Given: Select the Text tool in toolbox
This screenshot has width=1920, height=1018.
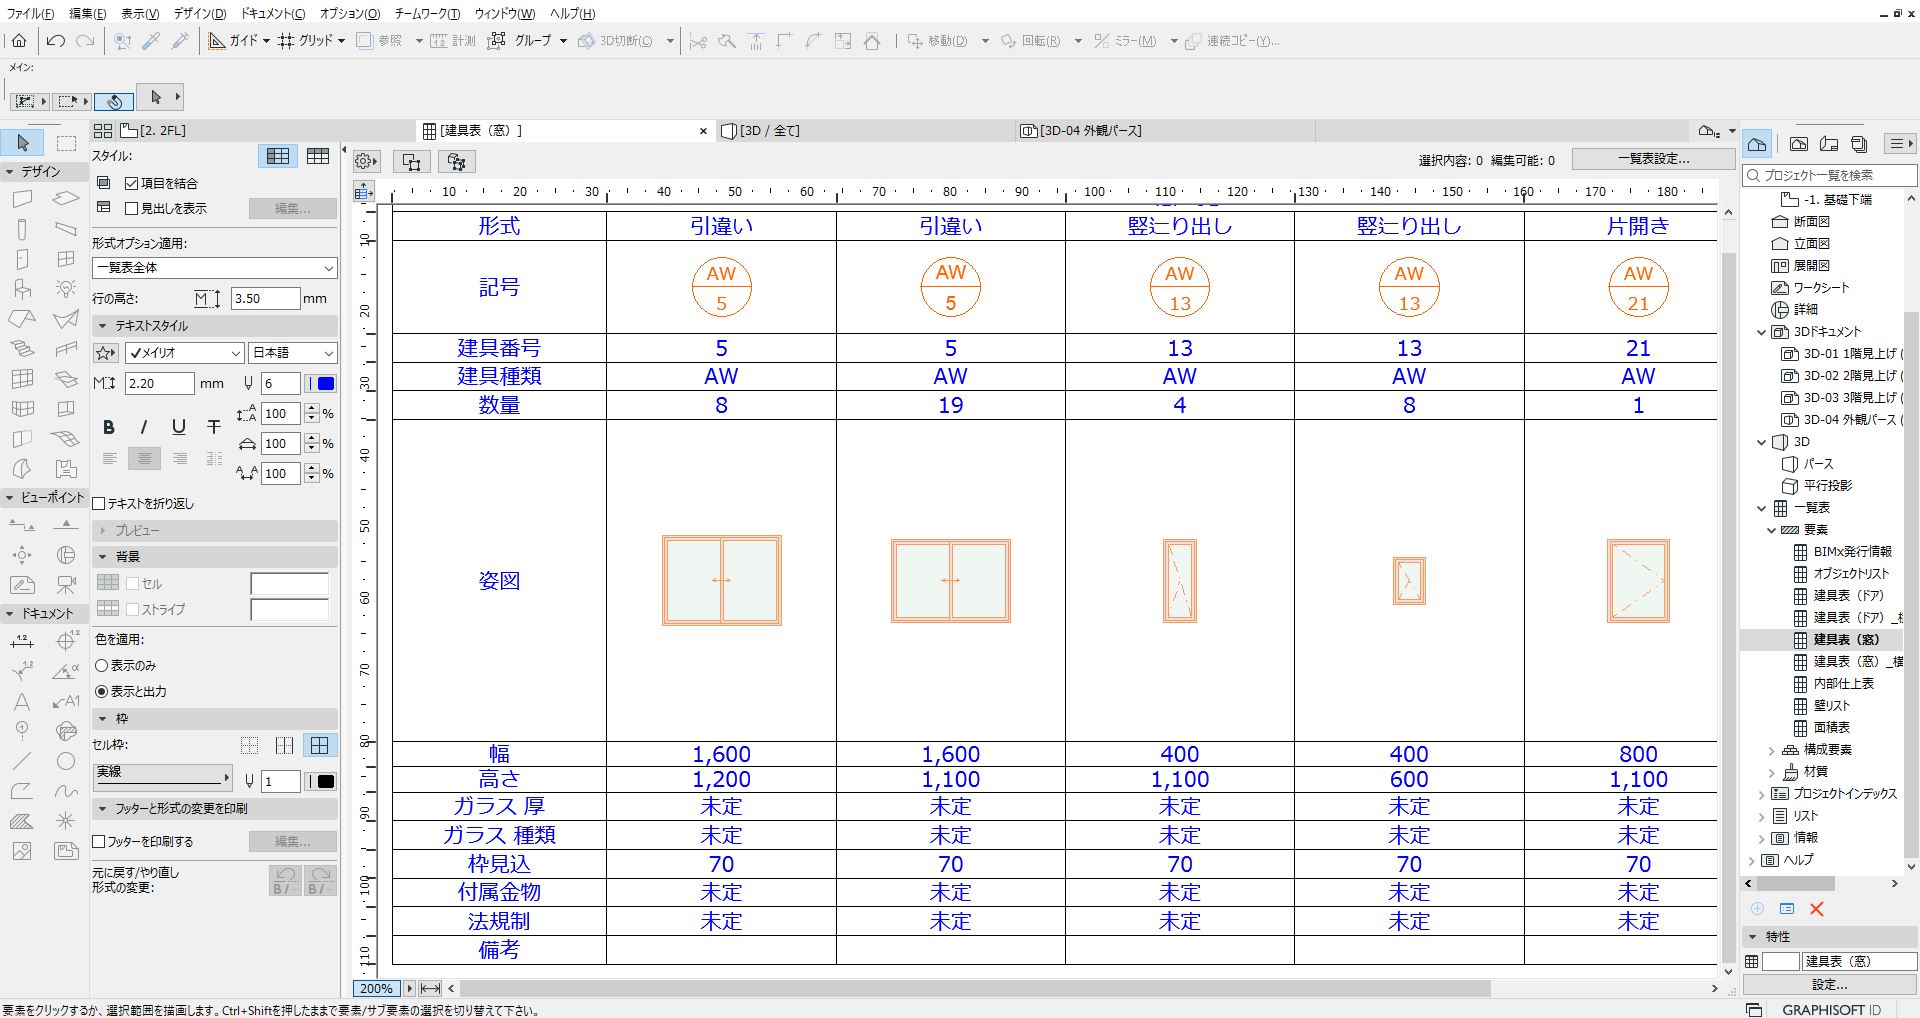Looking at the screenshot, I should coord(22,701).
